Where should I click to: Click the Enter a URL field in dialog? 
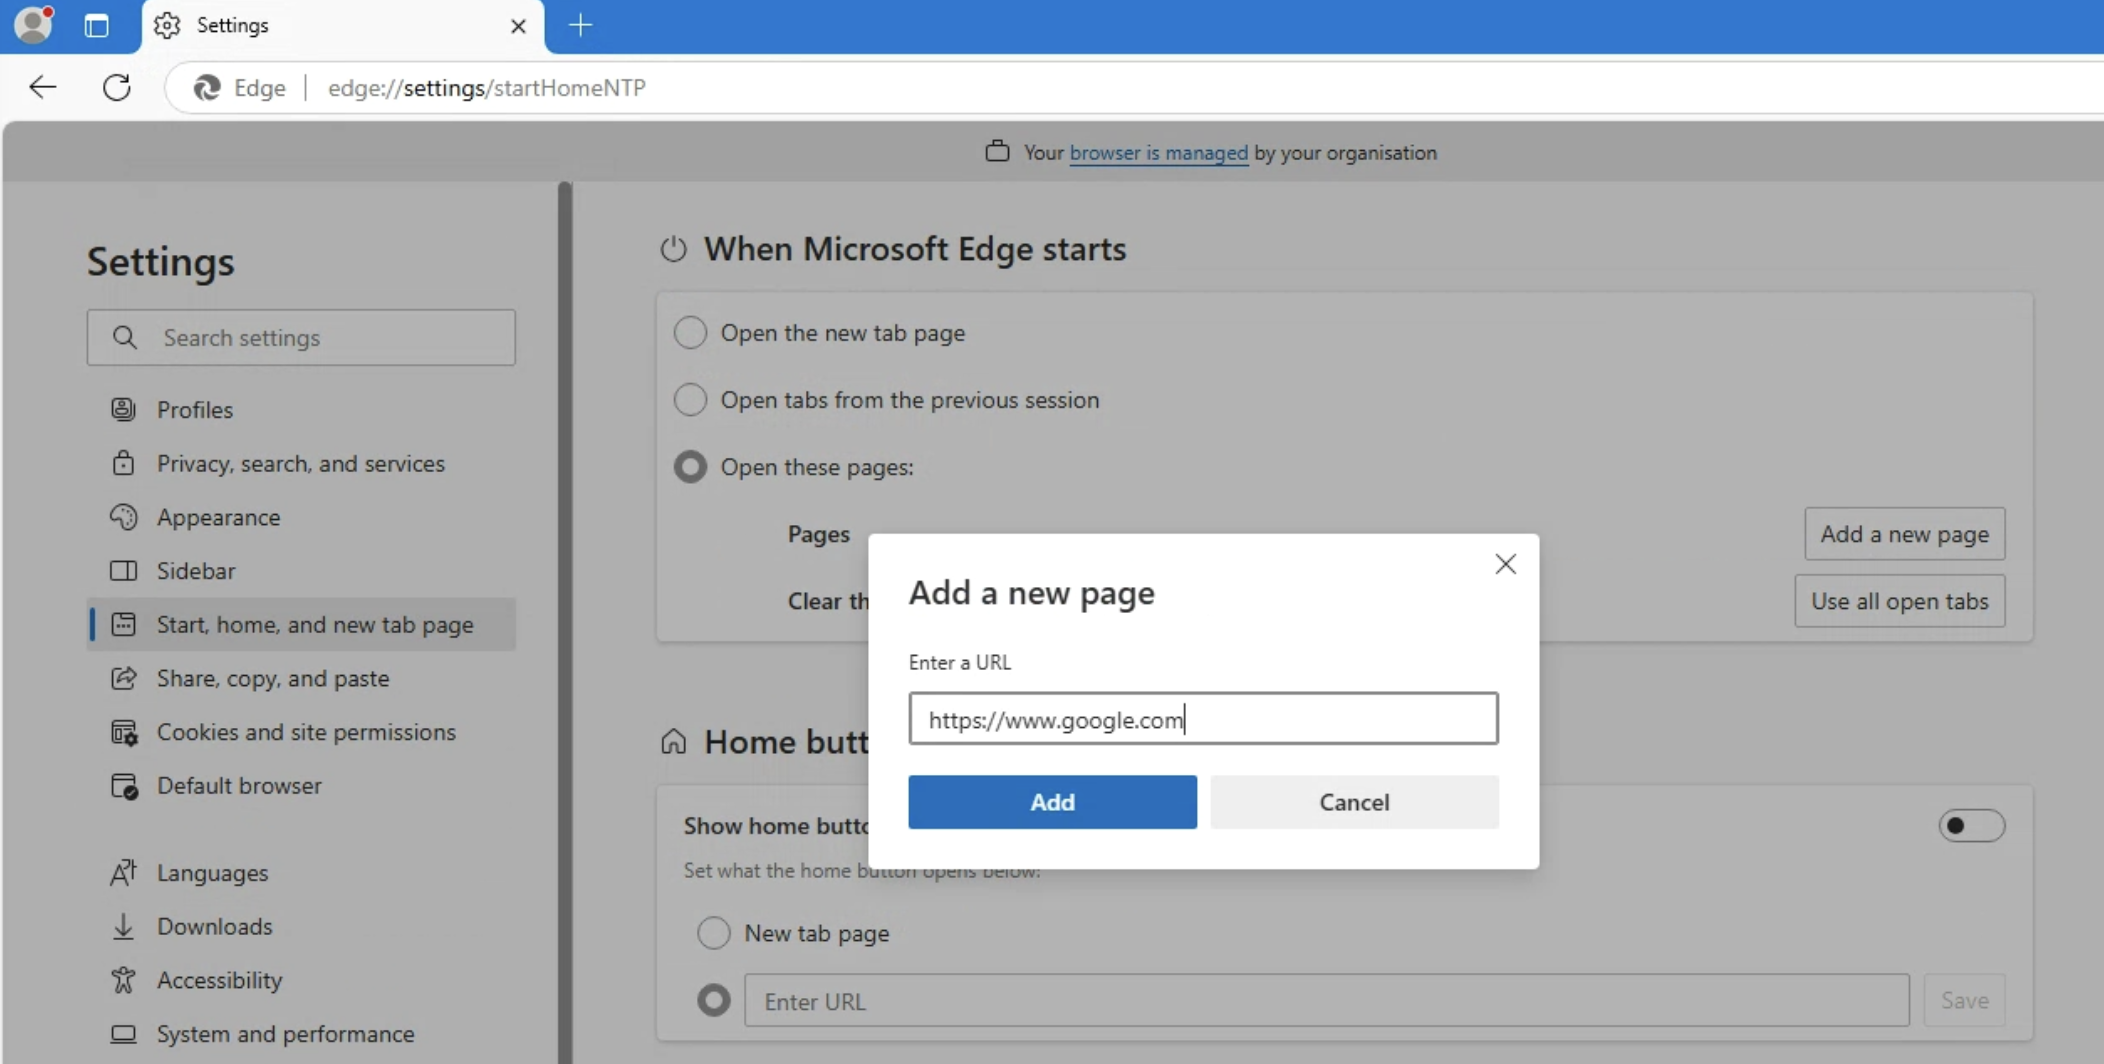tap(1203, 719)
